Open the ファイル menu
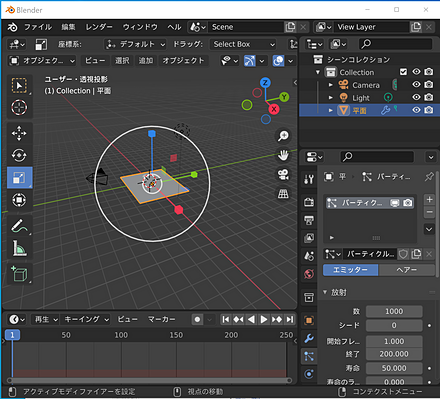Screen dimensions: 440x399 38,27
